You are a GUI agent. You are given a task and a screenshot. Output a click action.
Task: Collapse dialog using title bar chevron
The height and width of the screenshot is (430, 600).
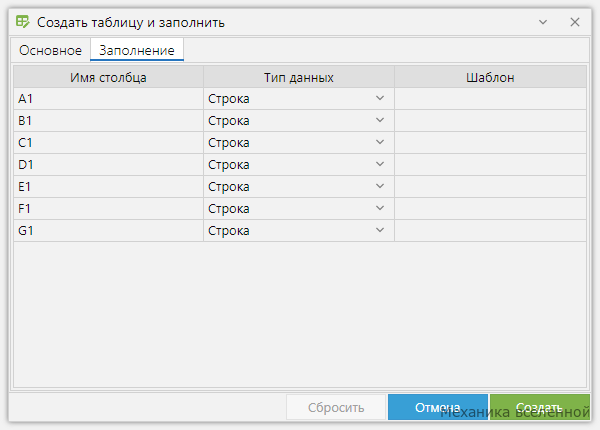click(x=543, y=22)
